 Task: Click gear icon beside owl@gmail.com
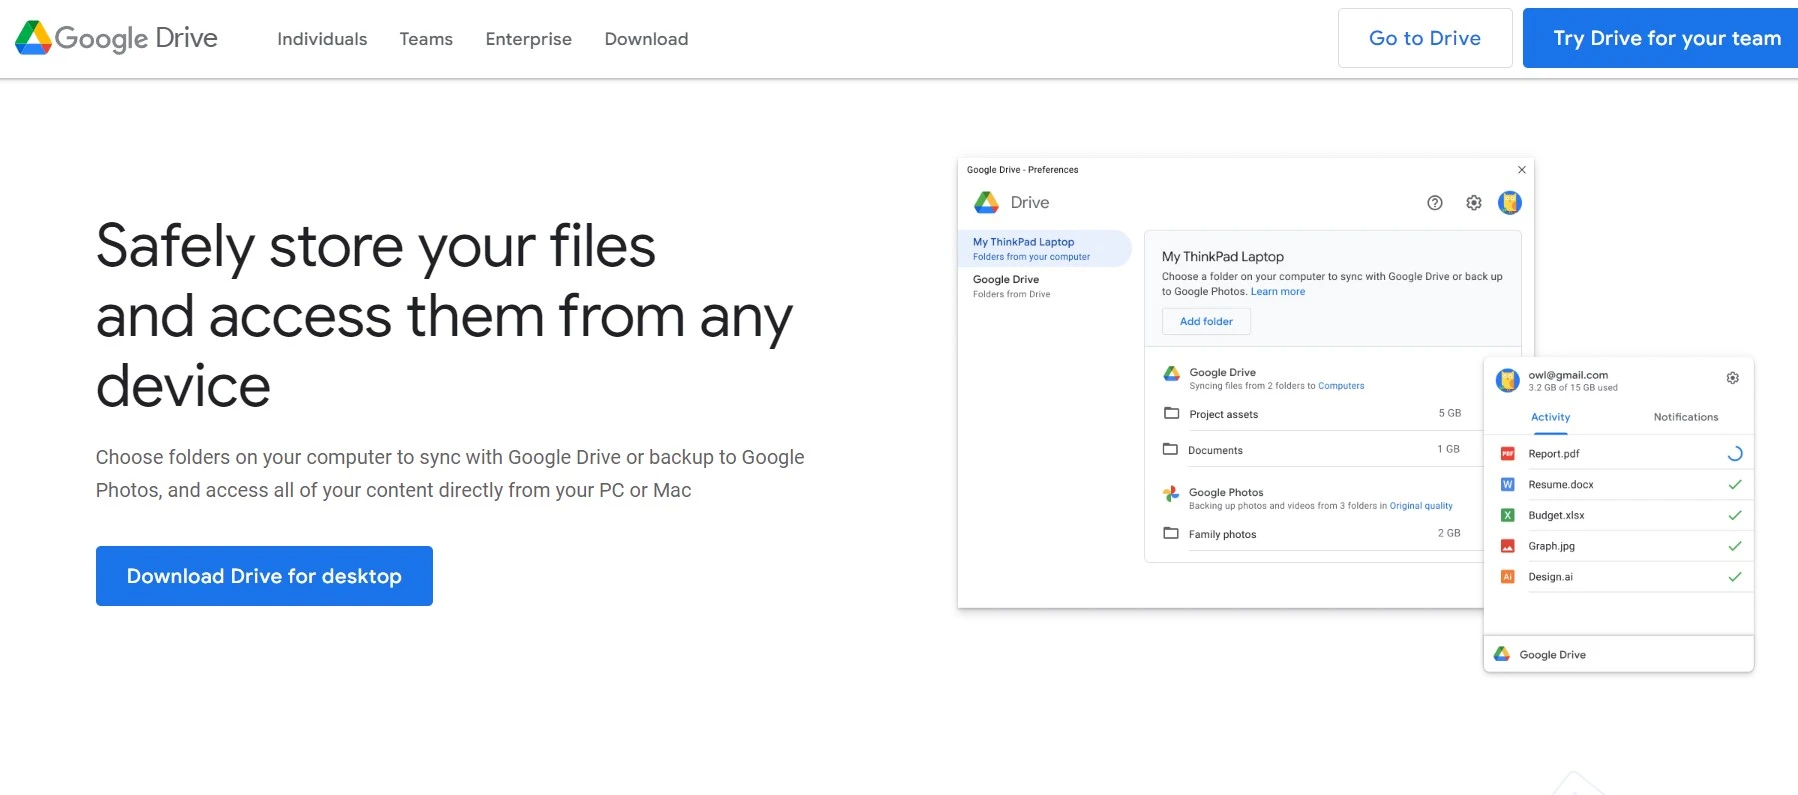(x=1733, y=378)
